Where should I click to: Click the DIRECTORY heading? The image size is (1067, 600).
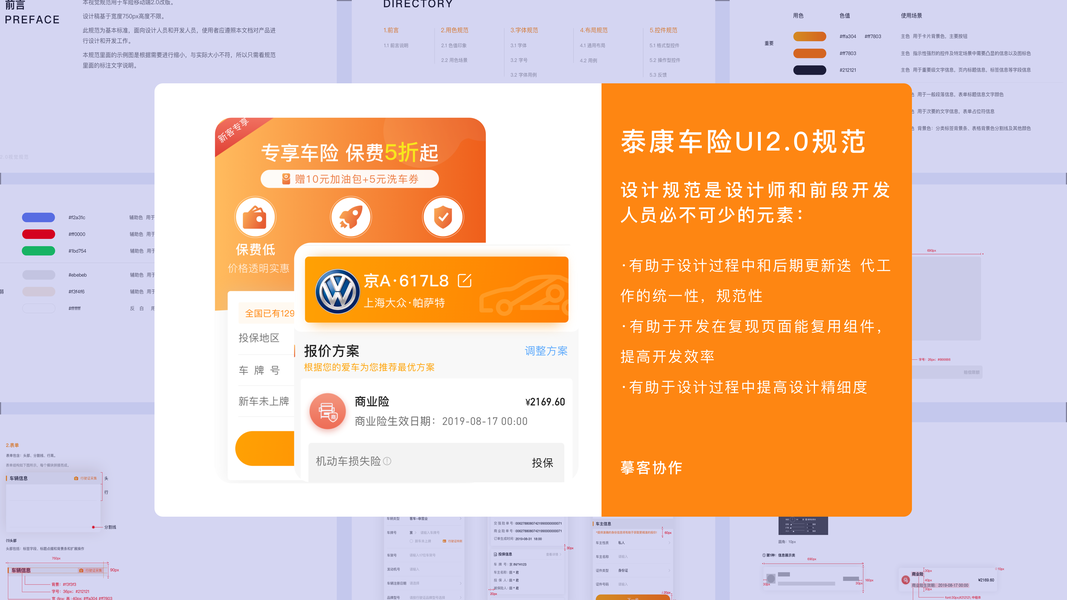coord(418,4)
